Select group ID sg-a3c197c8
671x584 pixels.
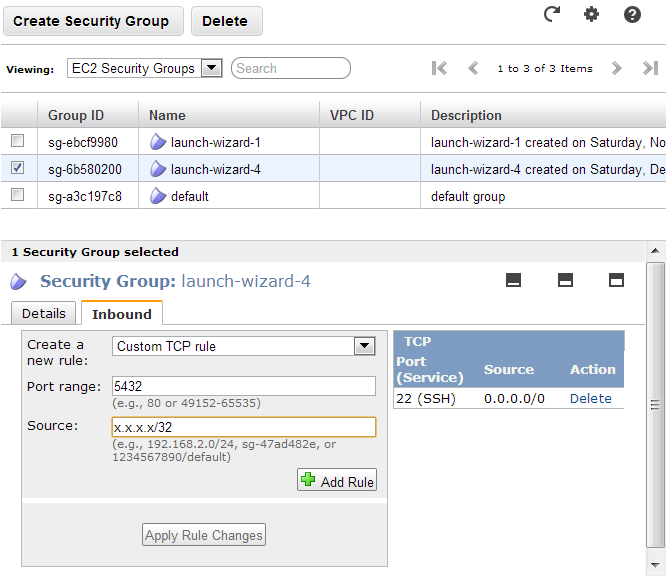(85, 196)
